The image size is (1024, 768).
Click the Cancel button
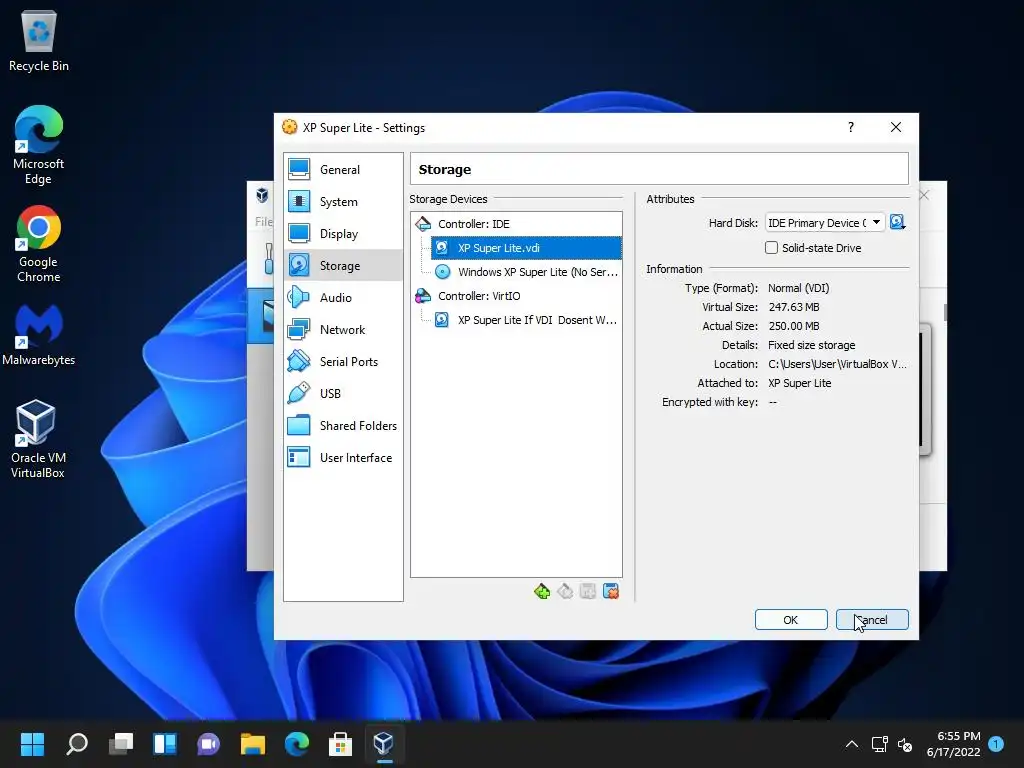[872, 620]
